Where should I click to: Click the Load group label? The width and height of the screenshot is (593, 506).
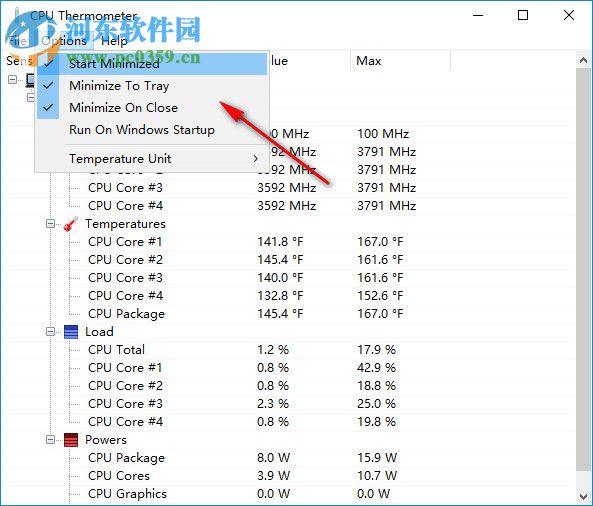tap(99, 332)
